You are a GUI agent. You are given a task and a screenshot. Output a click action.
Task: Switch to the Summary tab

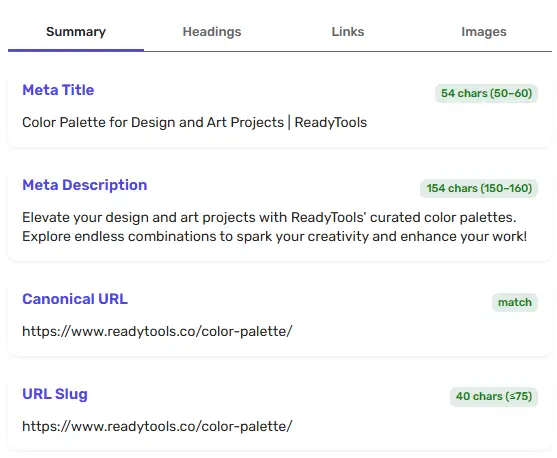point(76,32)
